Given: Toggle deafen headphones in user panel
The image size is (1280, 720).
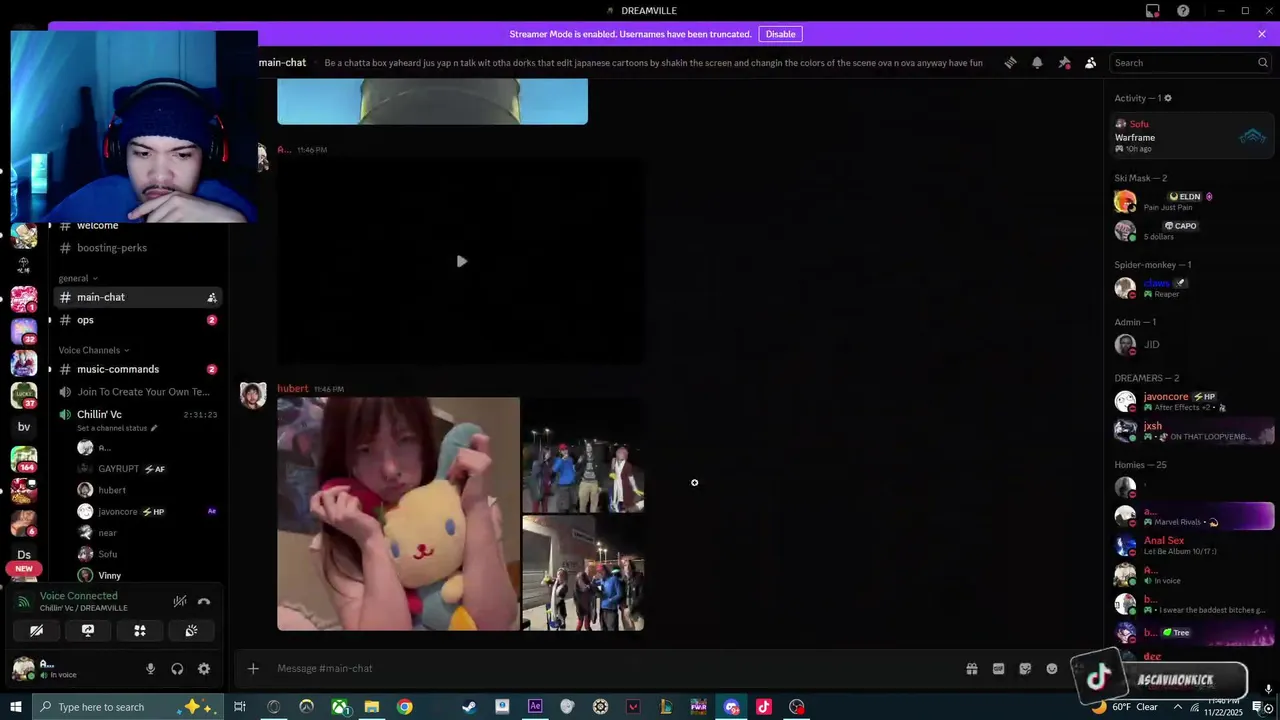Looking at the screenshot, I should click(x=177, y=669).
